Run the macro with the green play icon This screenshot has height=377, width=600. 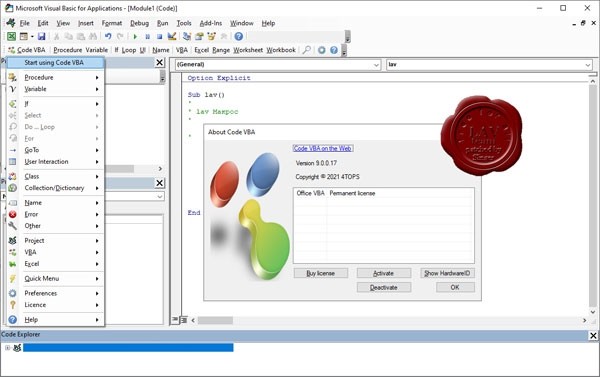(135, 36)
